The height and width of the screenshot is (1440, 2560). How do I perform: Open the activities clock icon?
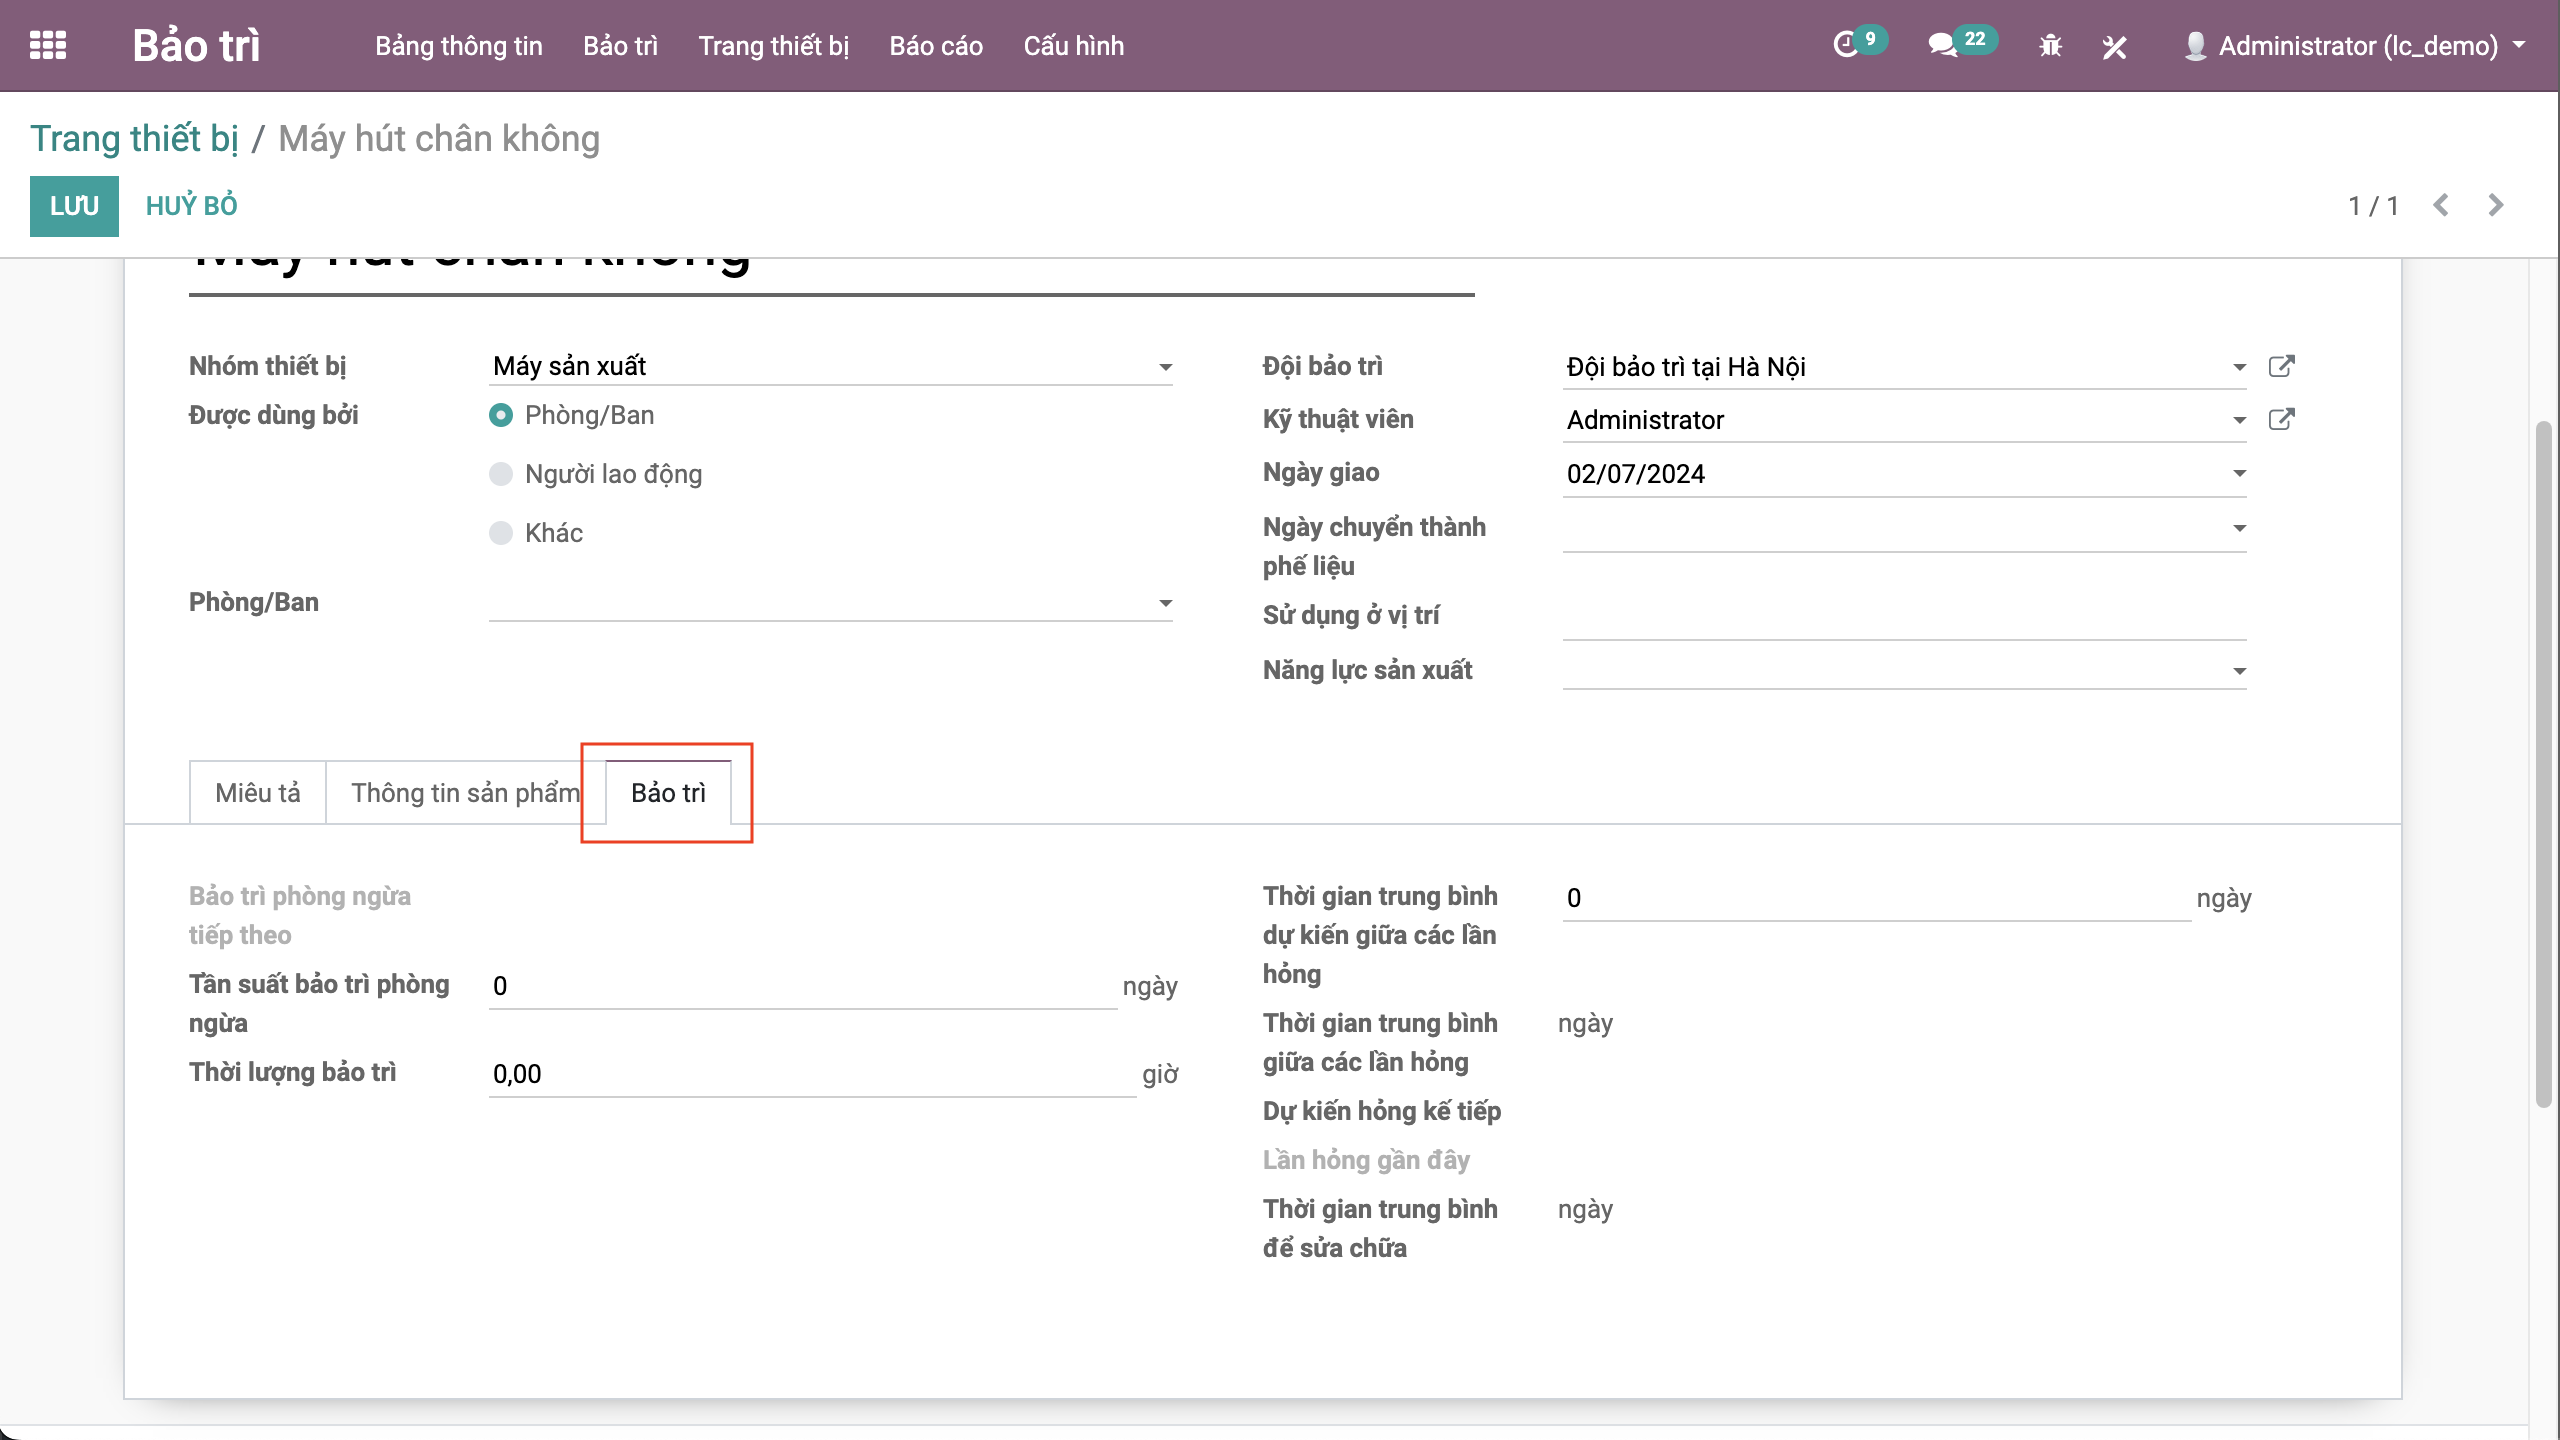(x=1846, y=46)
